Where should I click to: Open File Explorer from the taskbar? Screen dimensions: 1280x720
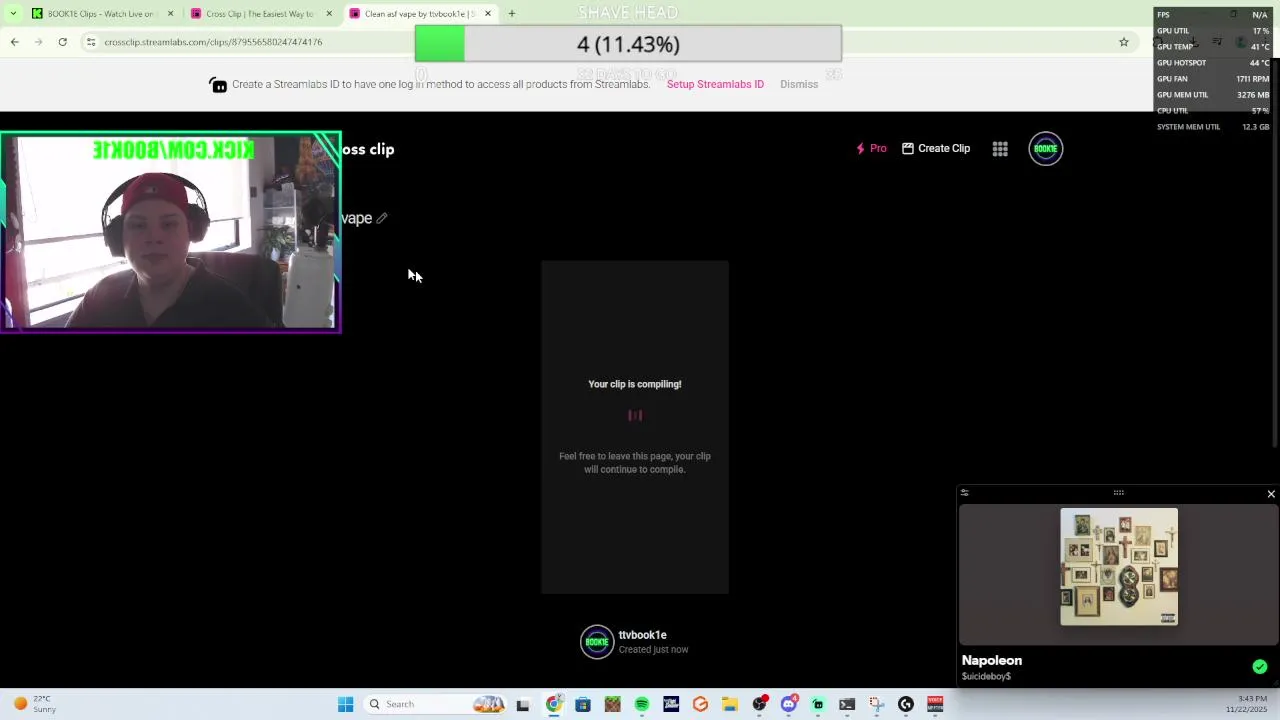tap(730, 704)
